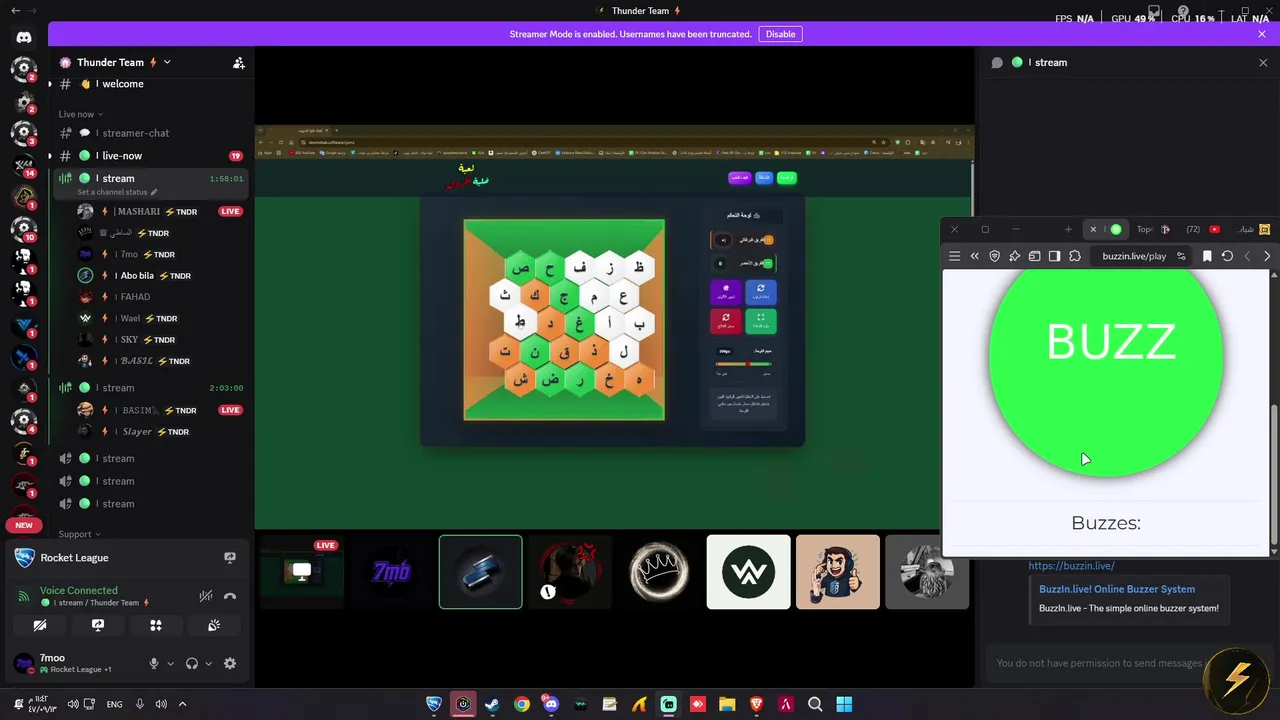1280x720 pixels.
Task: Stream Rocket League screen-share icon
Action: point(229,558)
